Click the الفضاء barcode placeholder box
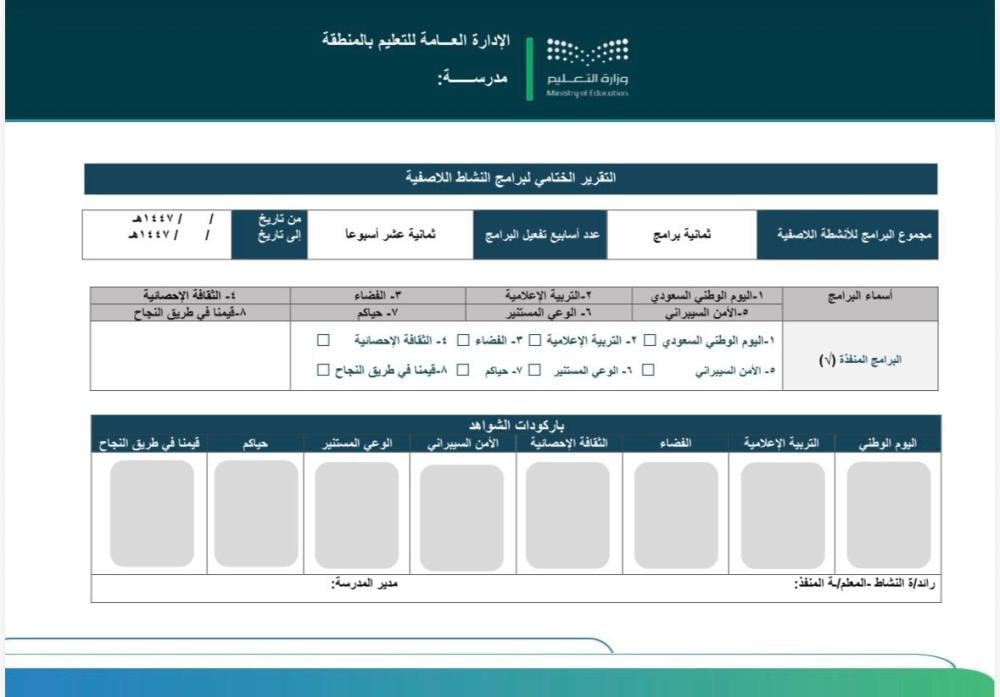 pos(676,515)
